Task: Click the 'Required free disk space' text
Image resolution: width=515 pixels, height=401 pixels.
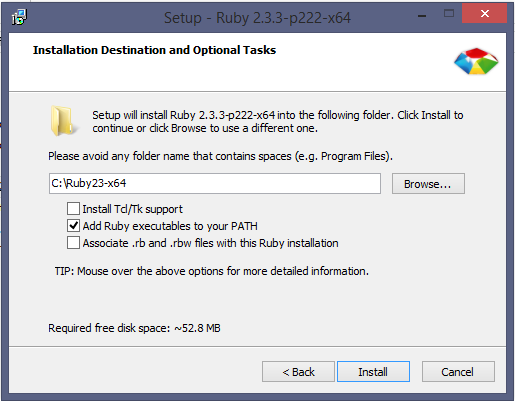Action: 134,328
